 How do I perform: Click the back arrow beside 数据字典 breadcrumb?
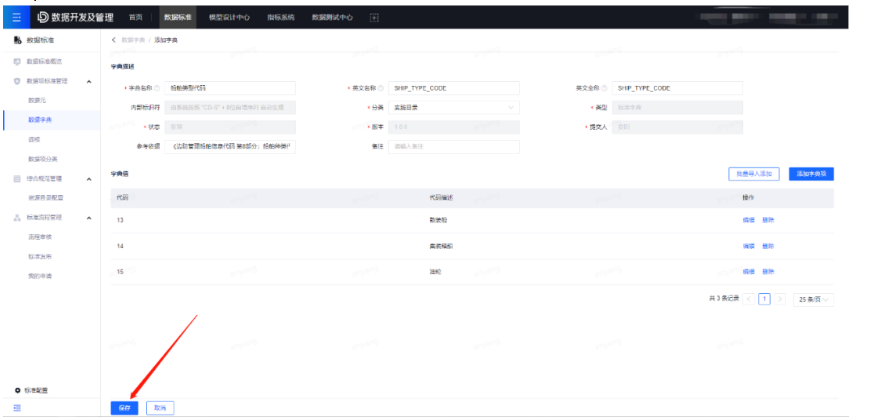[113, 40]
